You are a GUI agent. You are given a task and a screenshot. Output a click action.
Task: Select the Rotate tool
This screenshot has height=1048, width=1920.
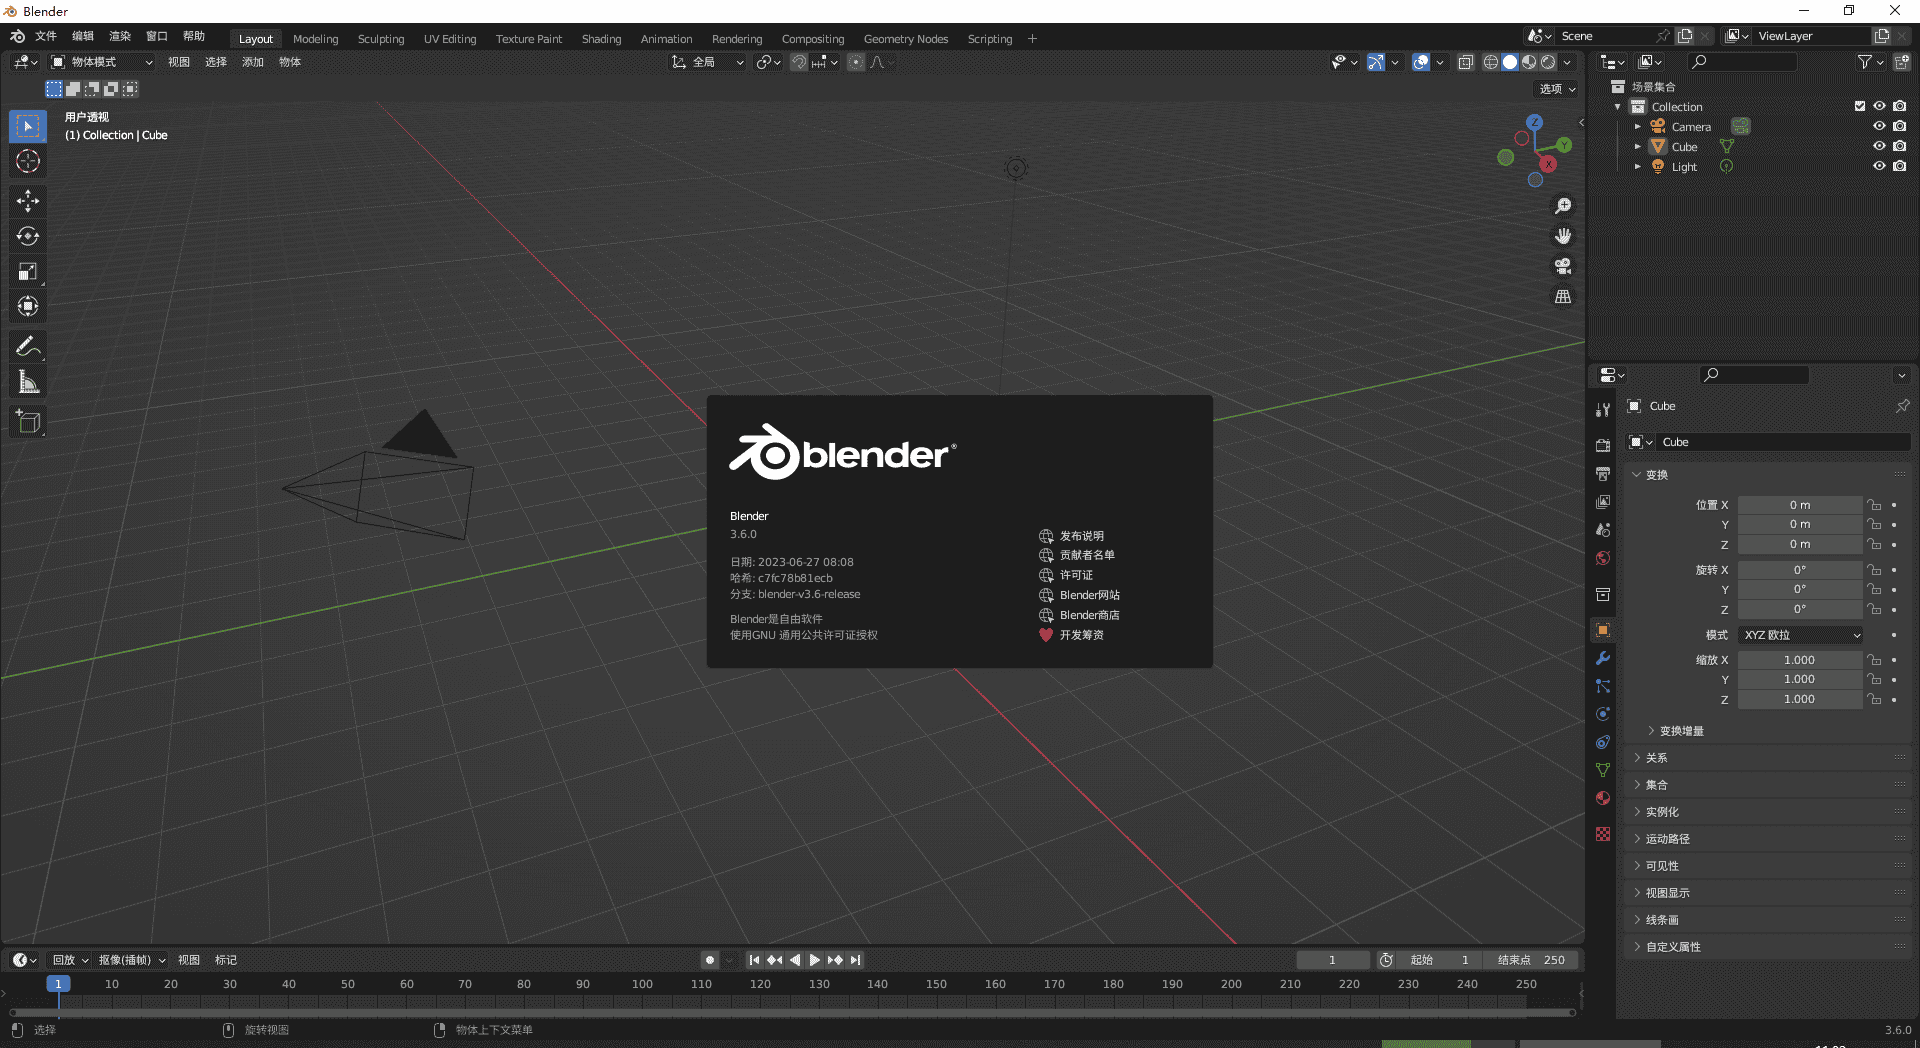tap(28, 236)
